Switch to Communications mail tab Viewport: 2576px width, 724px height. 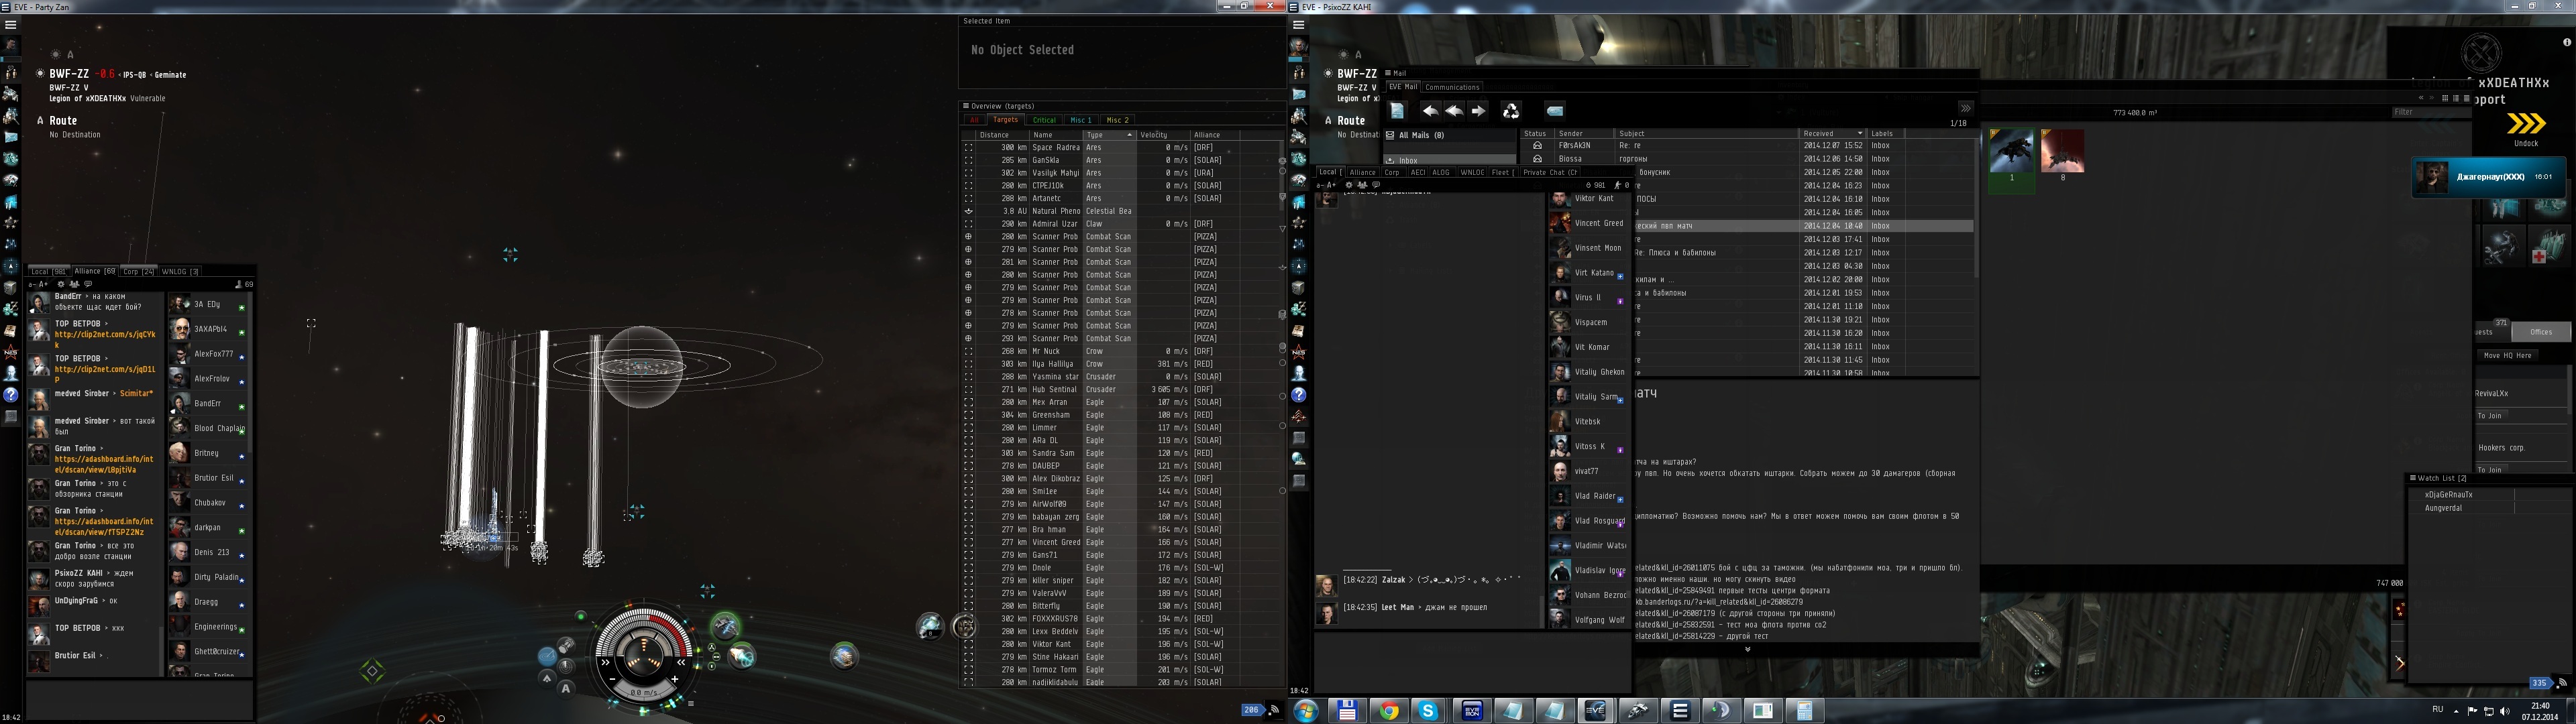coord(1452,87)
